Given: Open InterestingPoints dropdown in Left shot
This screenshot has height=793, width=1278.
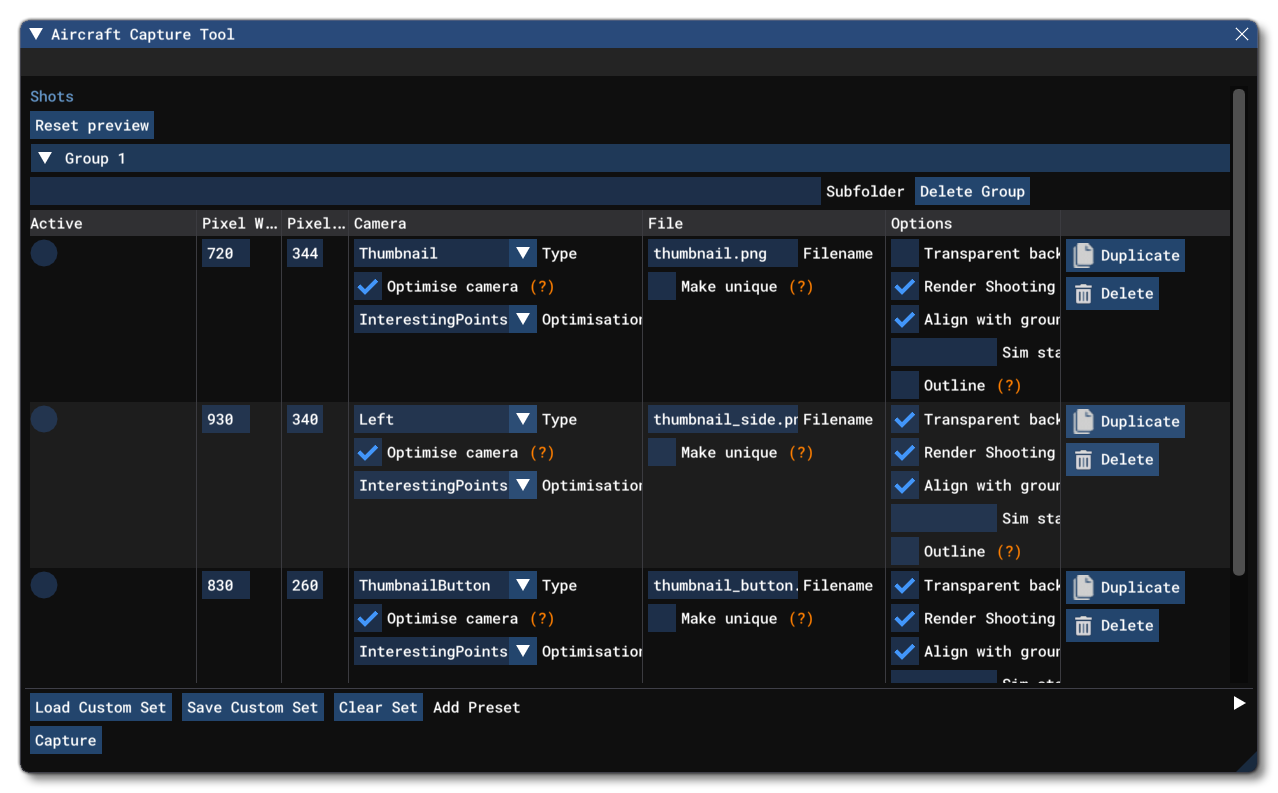Looking at the screenshot, I should [522, 486].
